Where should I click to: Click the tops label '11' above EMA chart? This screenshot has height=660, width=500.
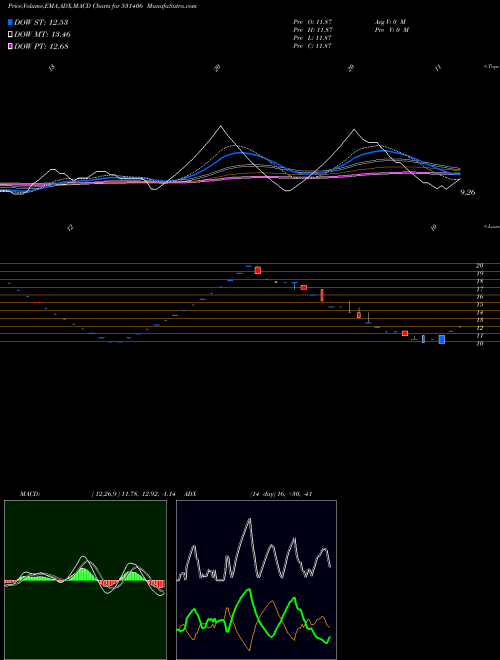point(439,67)
